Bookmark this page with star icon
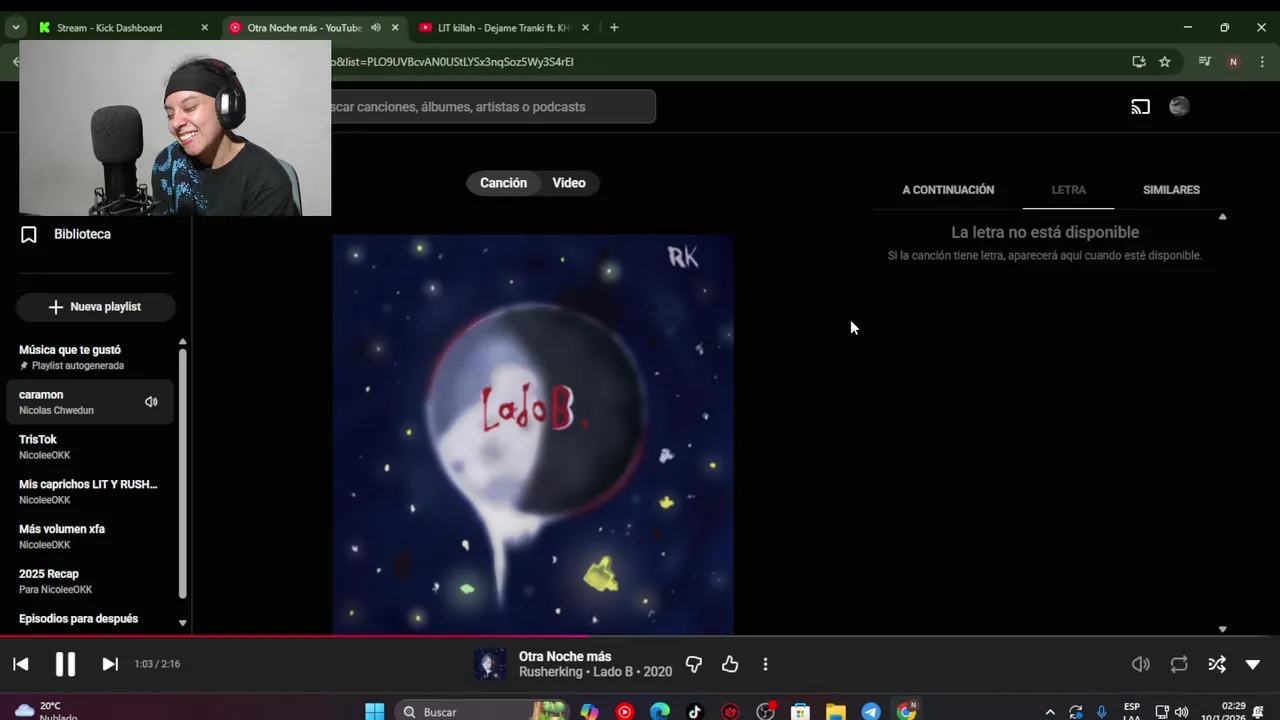The height and width of the screenshot is (720, 1280). point(1165,62)
